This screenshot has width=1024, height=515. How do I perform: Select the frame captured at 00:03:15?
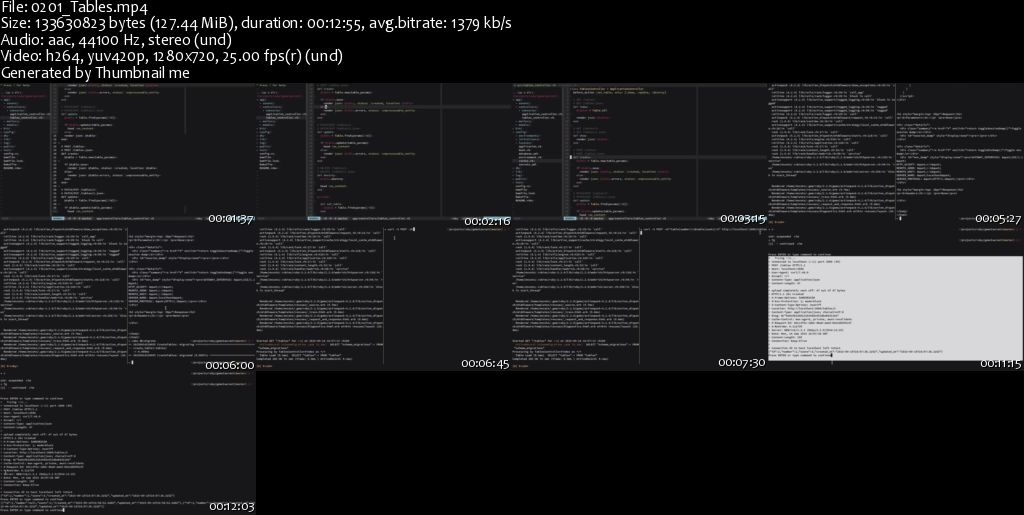click(x=640, y=154)
